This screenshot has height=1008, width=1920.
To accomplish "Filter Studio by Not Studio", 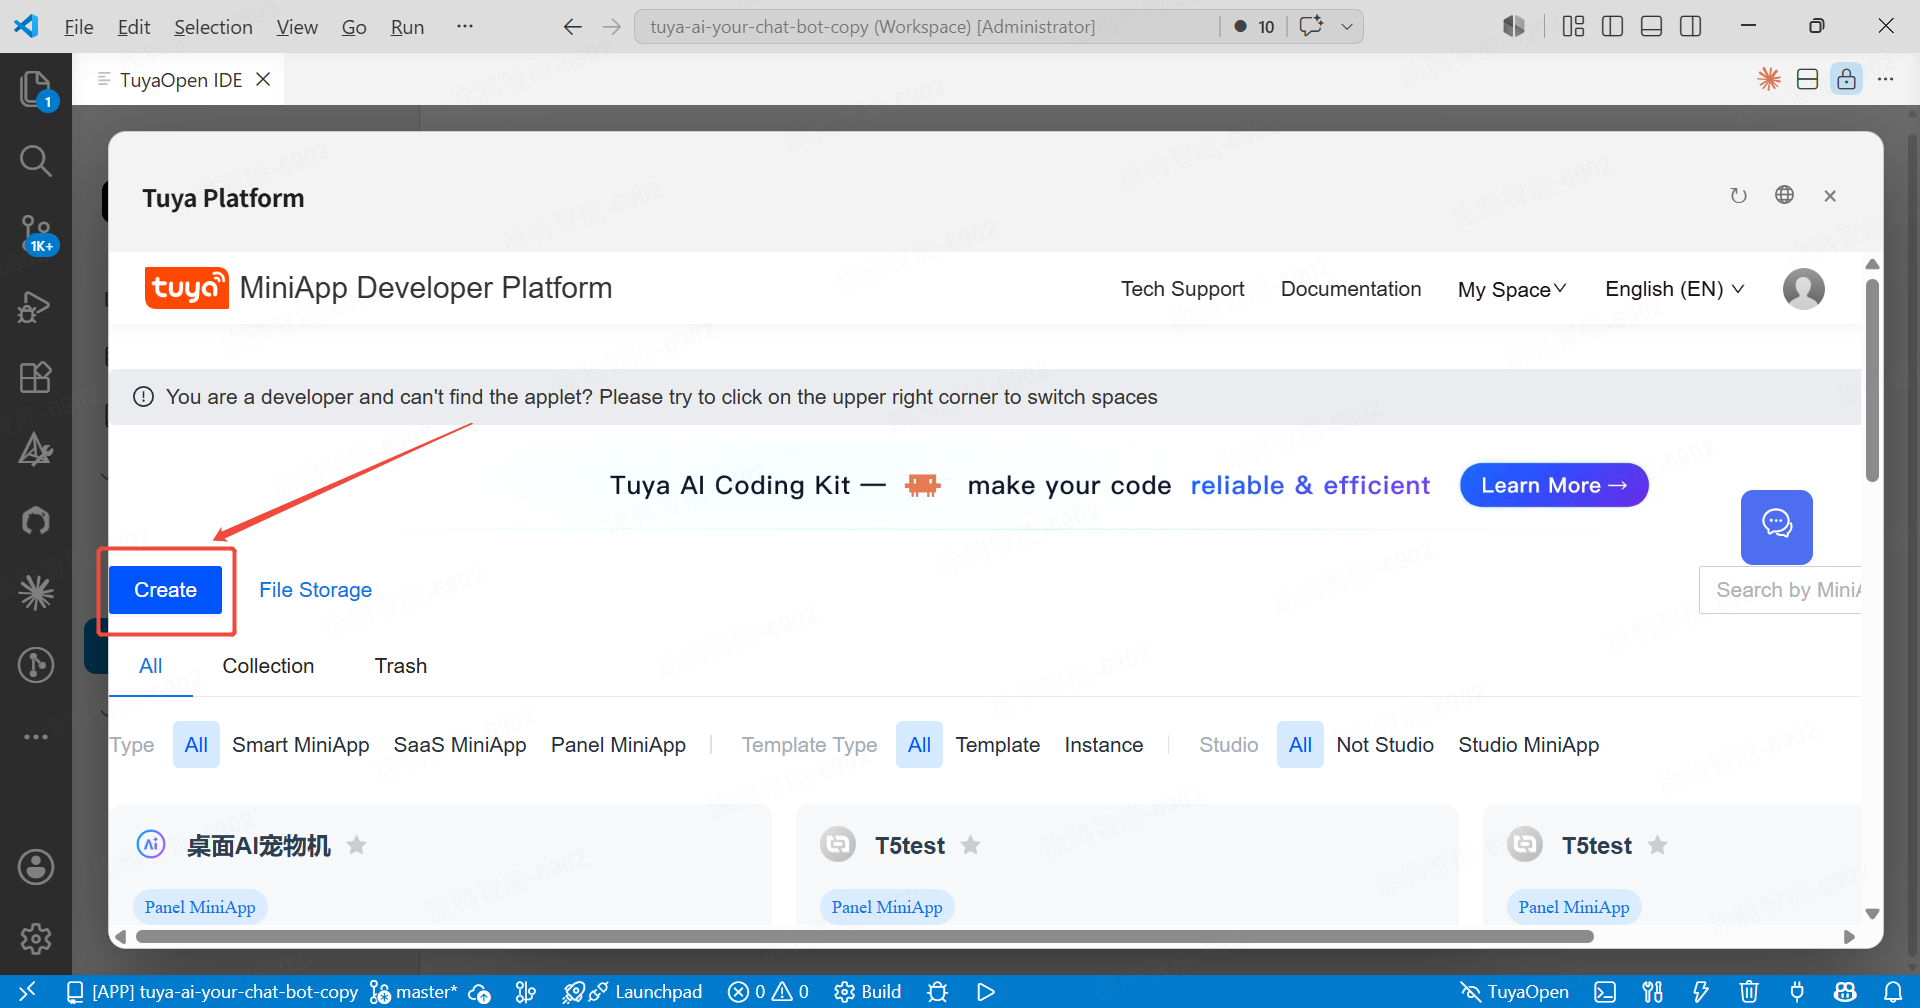I will click(1385, 745).
